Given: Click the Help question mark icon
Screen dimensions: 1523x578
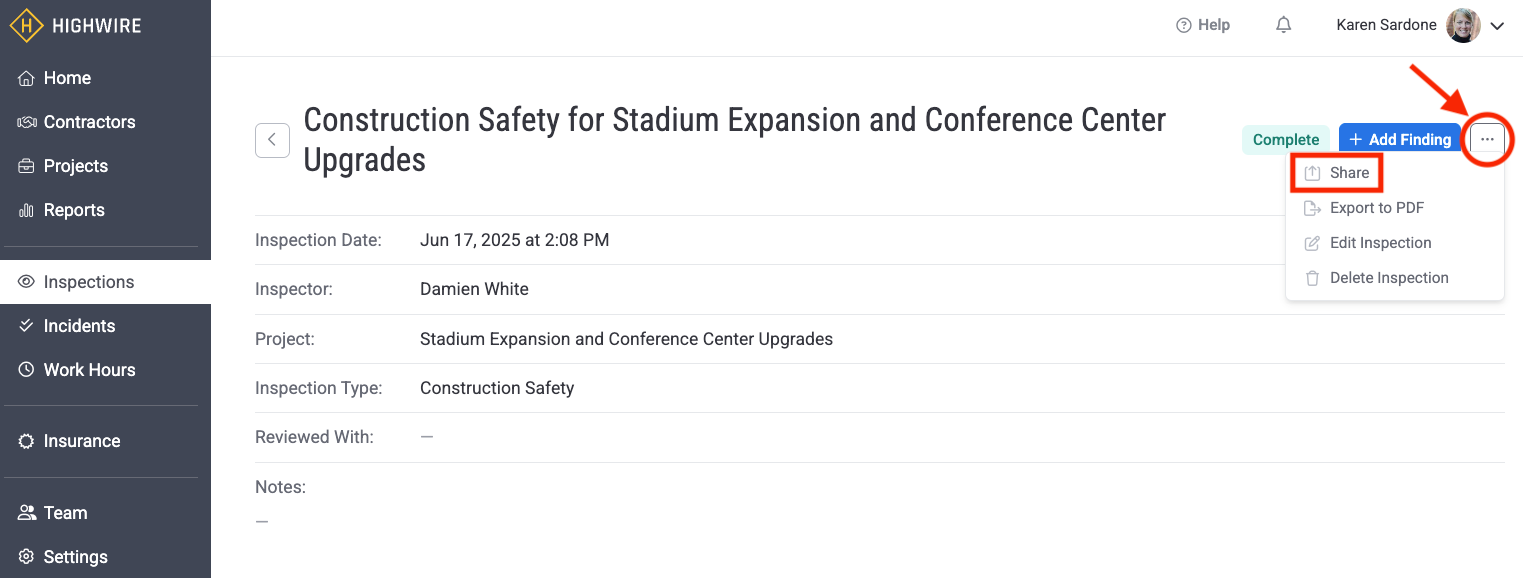Looking at the screenshot, I should (1184, 26).
